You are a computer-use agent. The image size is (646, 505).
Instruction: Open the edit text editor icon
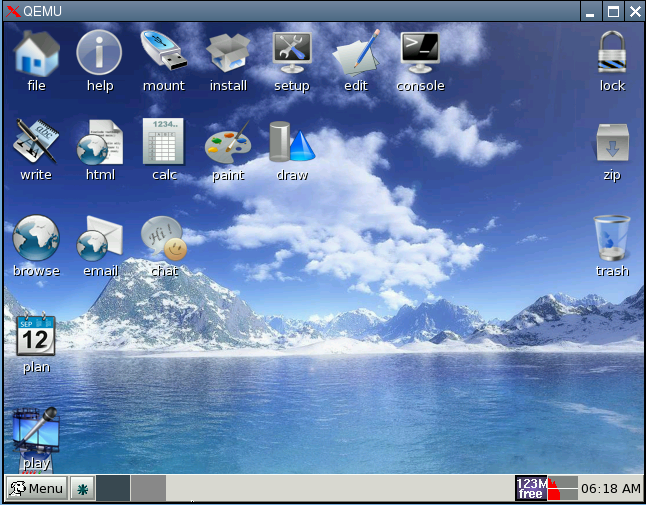pyautogui.click(x=356, y=53)
